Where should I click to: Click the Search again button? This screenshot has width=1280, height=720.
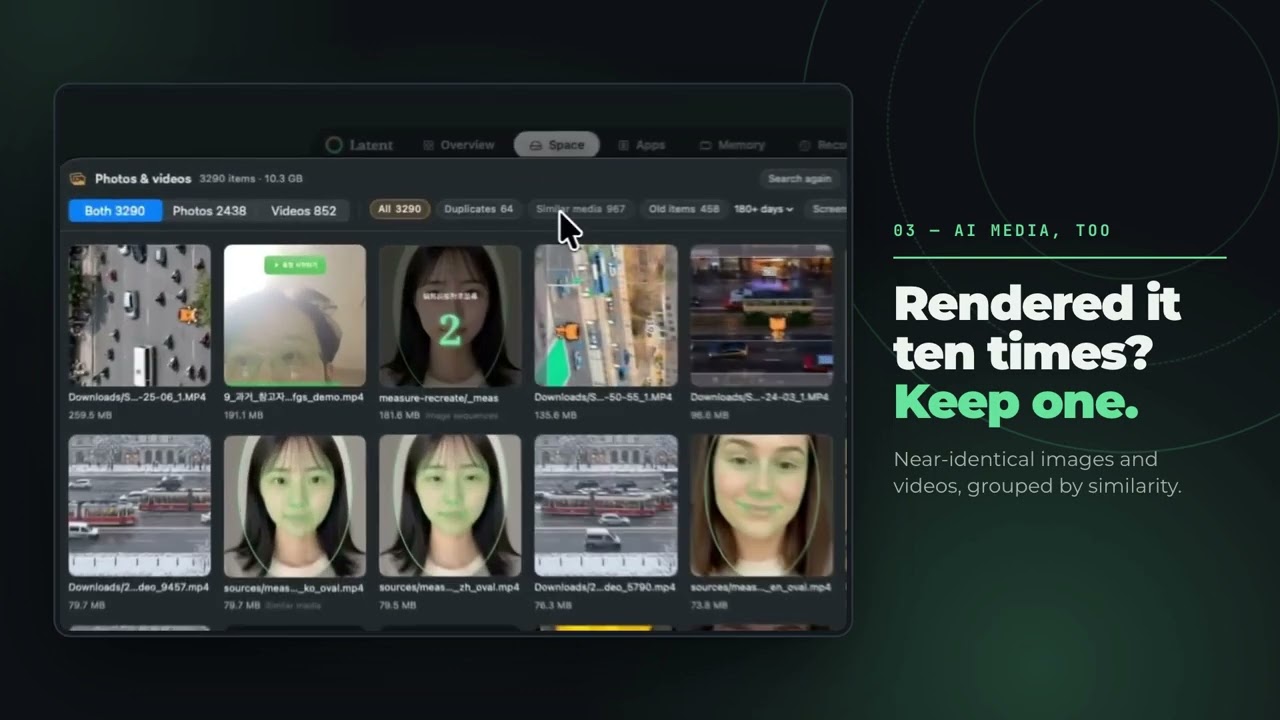799,179
